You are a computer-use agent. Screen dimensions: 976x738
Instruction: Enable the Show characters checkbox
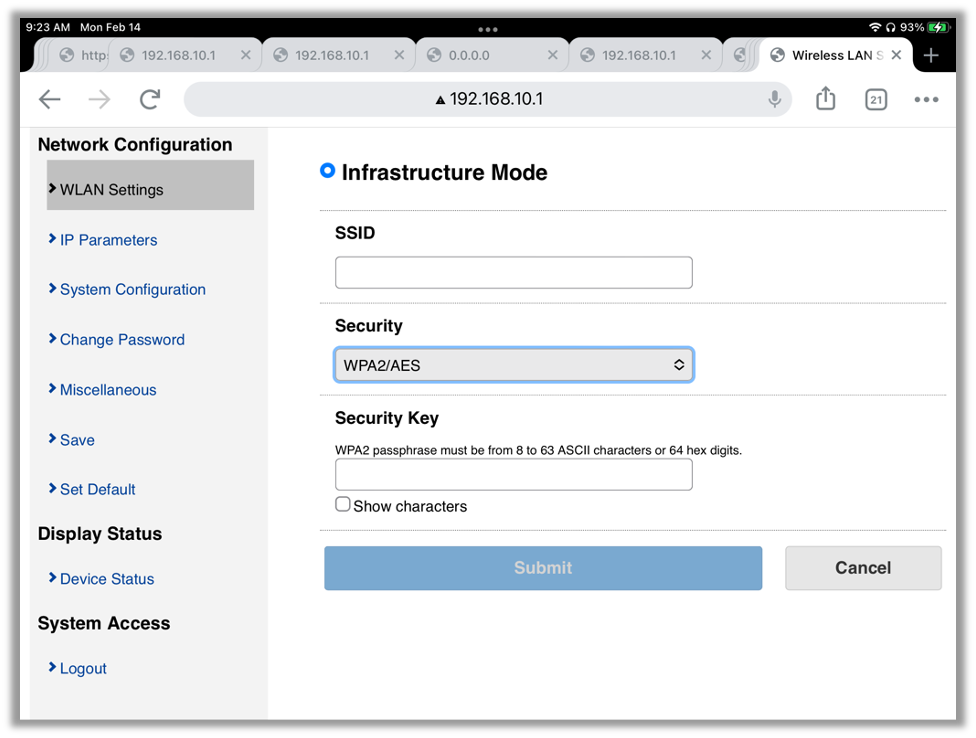[343, 505]
